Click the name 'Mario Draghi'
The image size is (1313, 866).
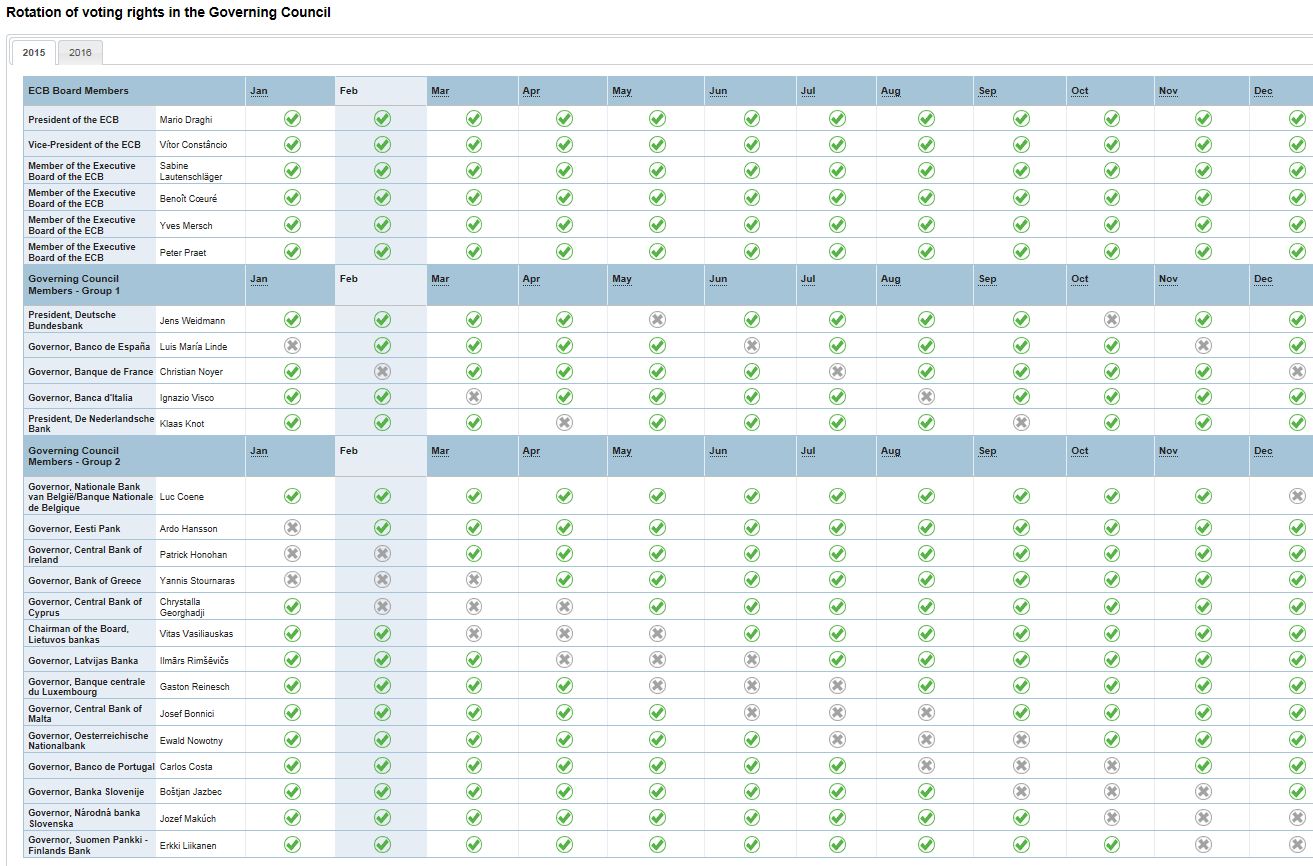[186, 119]
